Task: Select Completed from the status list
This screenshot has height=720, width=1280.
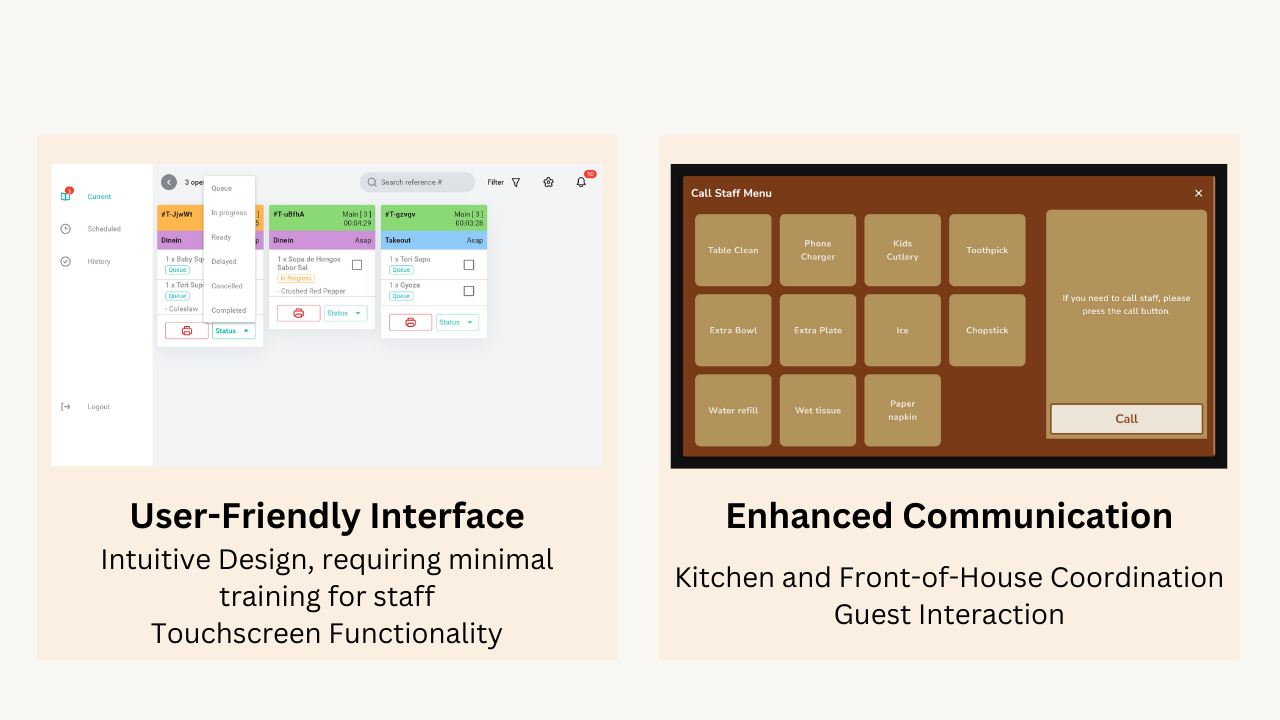Action: click(x=228, y=310)
